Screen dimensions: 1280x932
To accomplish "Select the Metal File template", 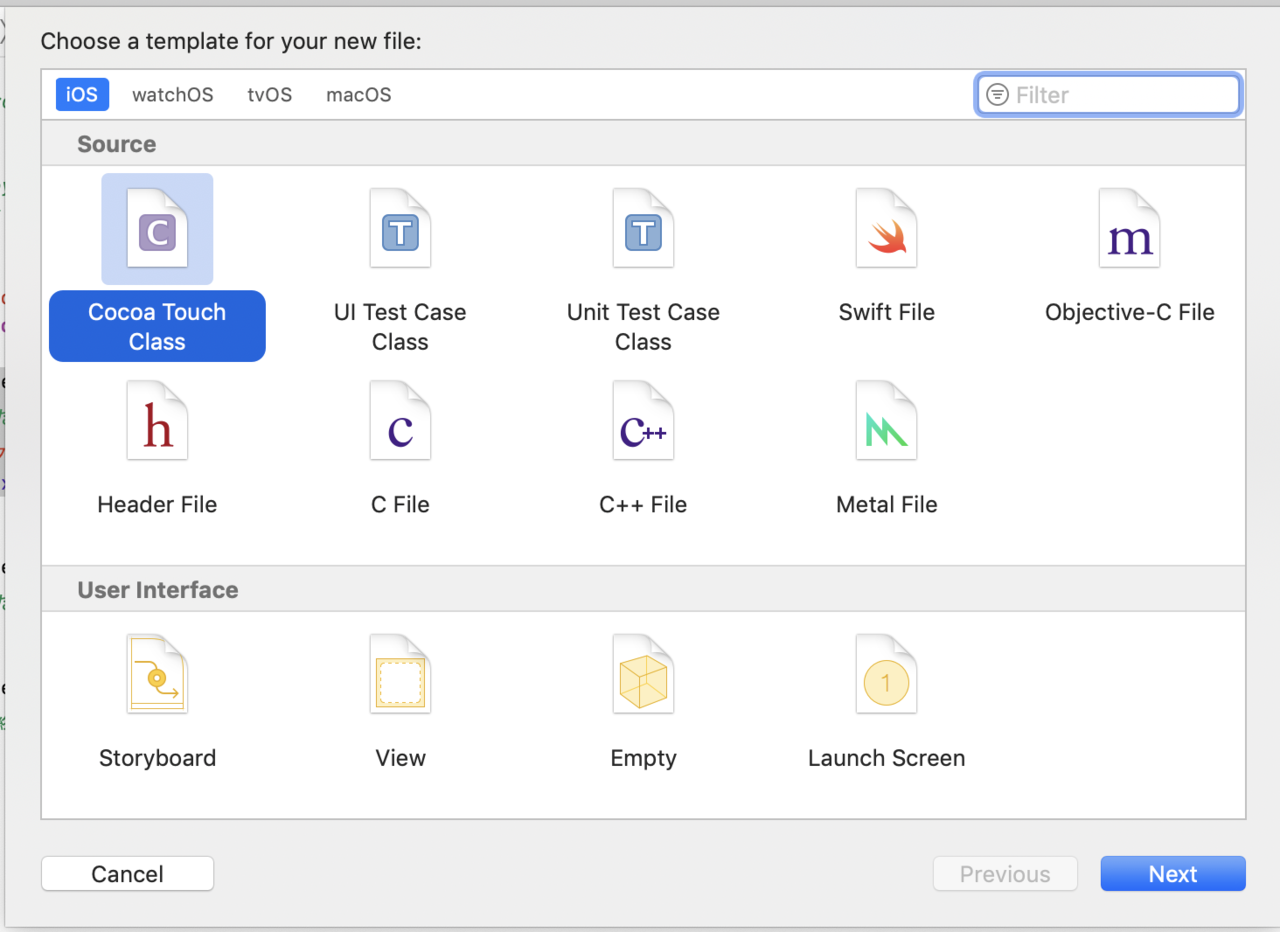I will [x=886, y=422].
